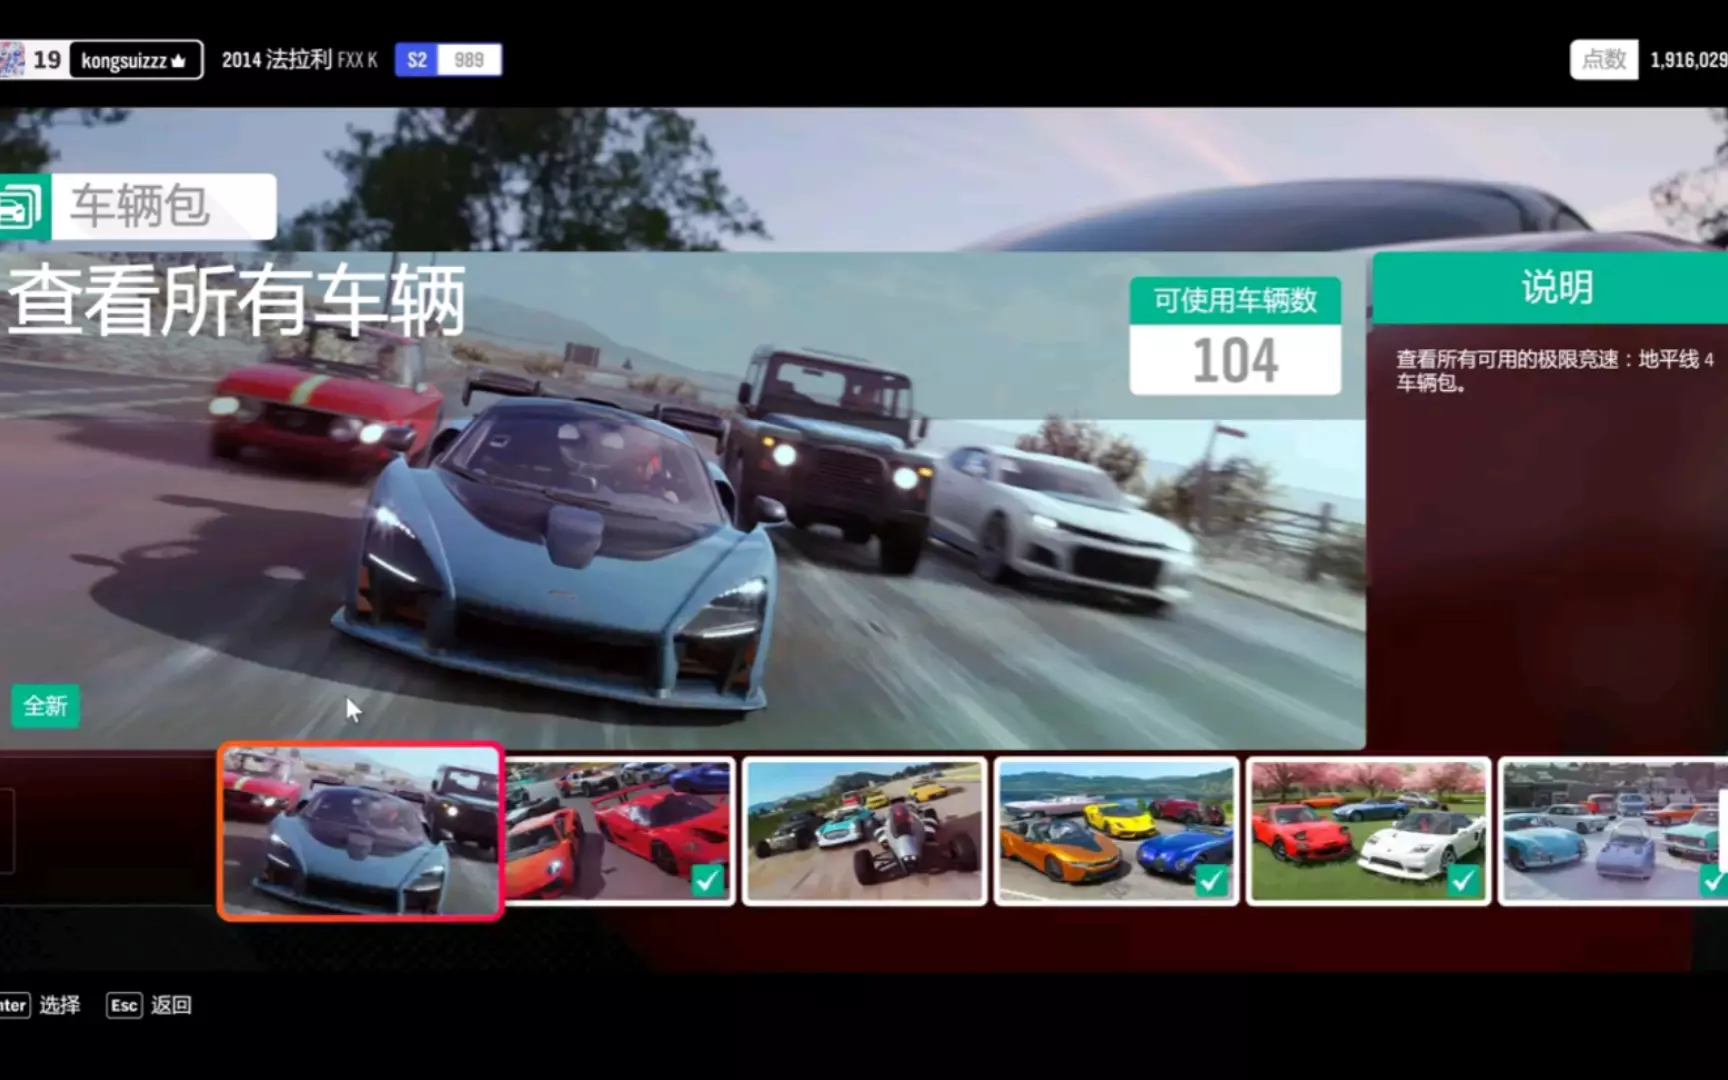Choose the 选择 select prompt
The width and height of the screenshot is (1728, 1080).
click(40, 1005)
